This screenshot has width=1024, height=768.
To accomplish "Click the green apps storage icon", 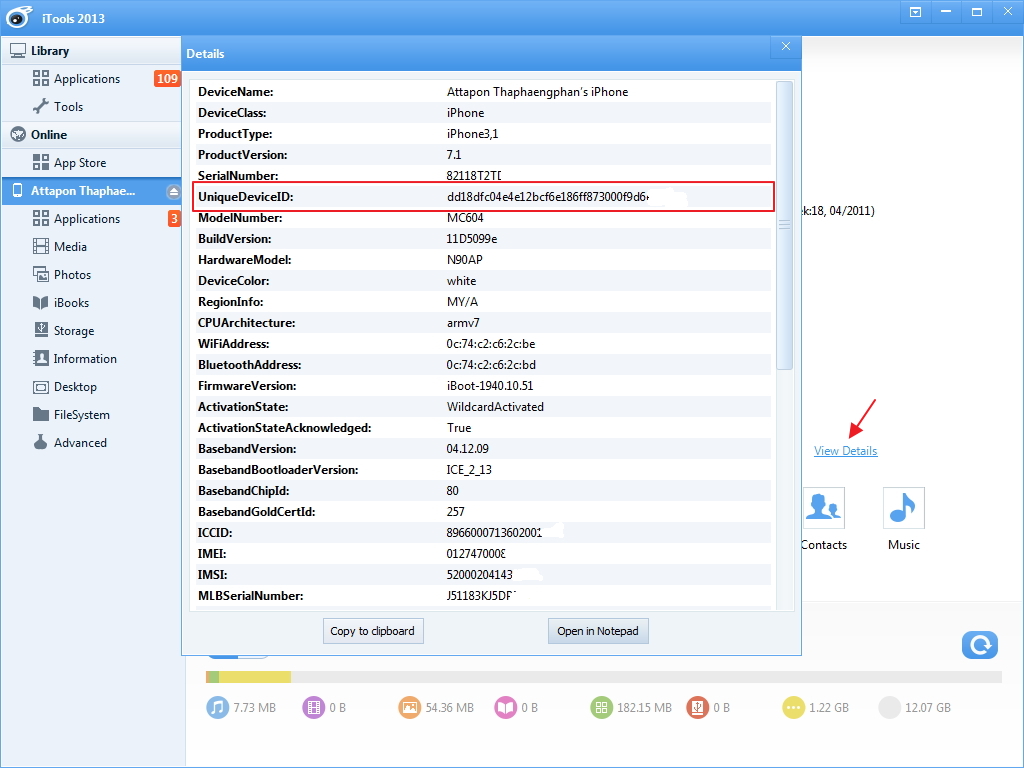I will tap(601, 707).
